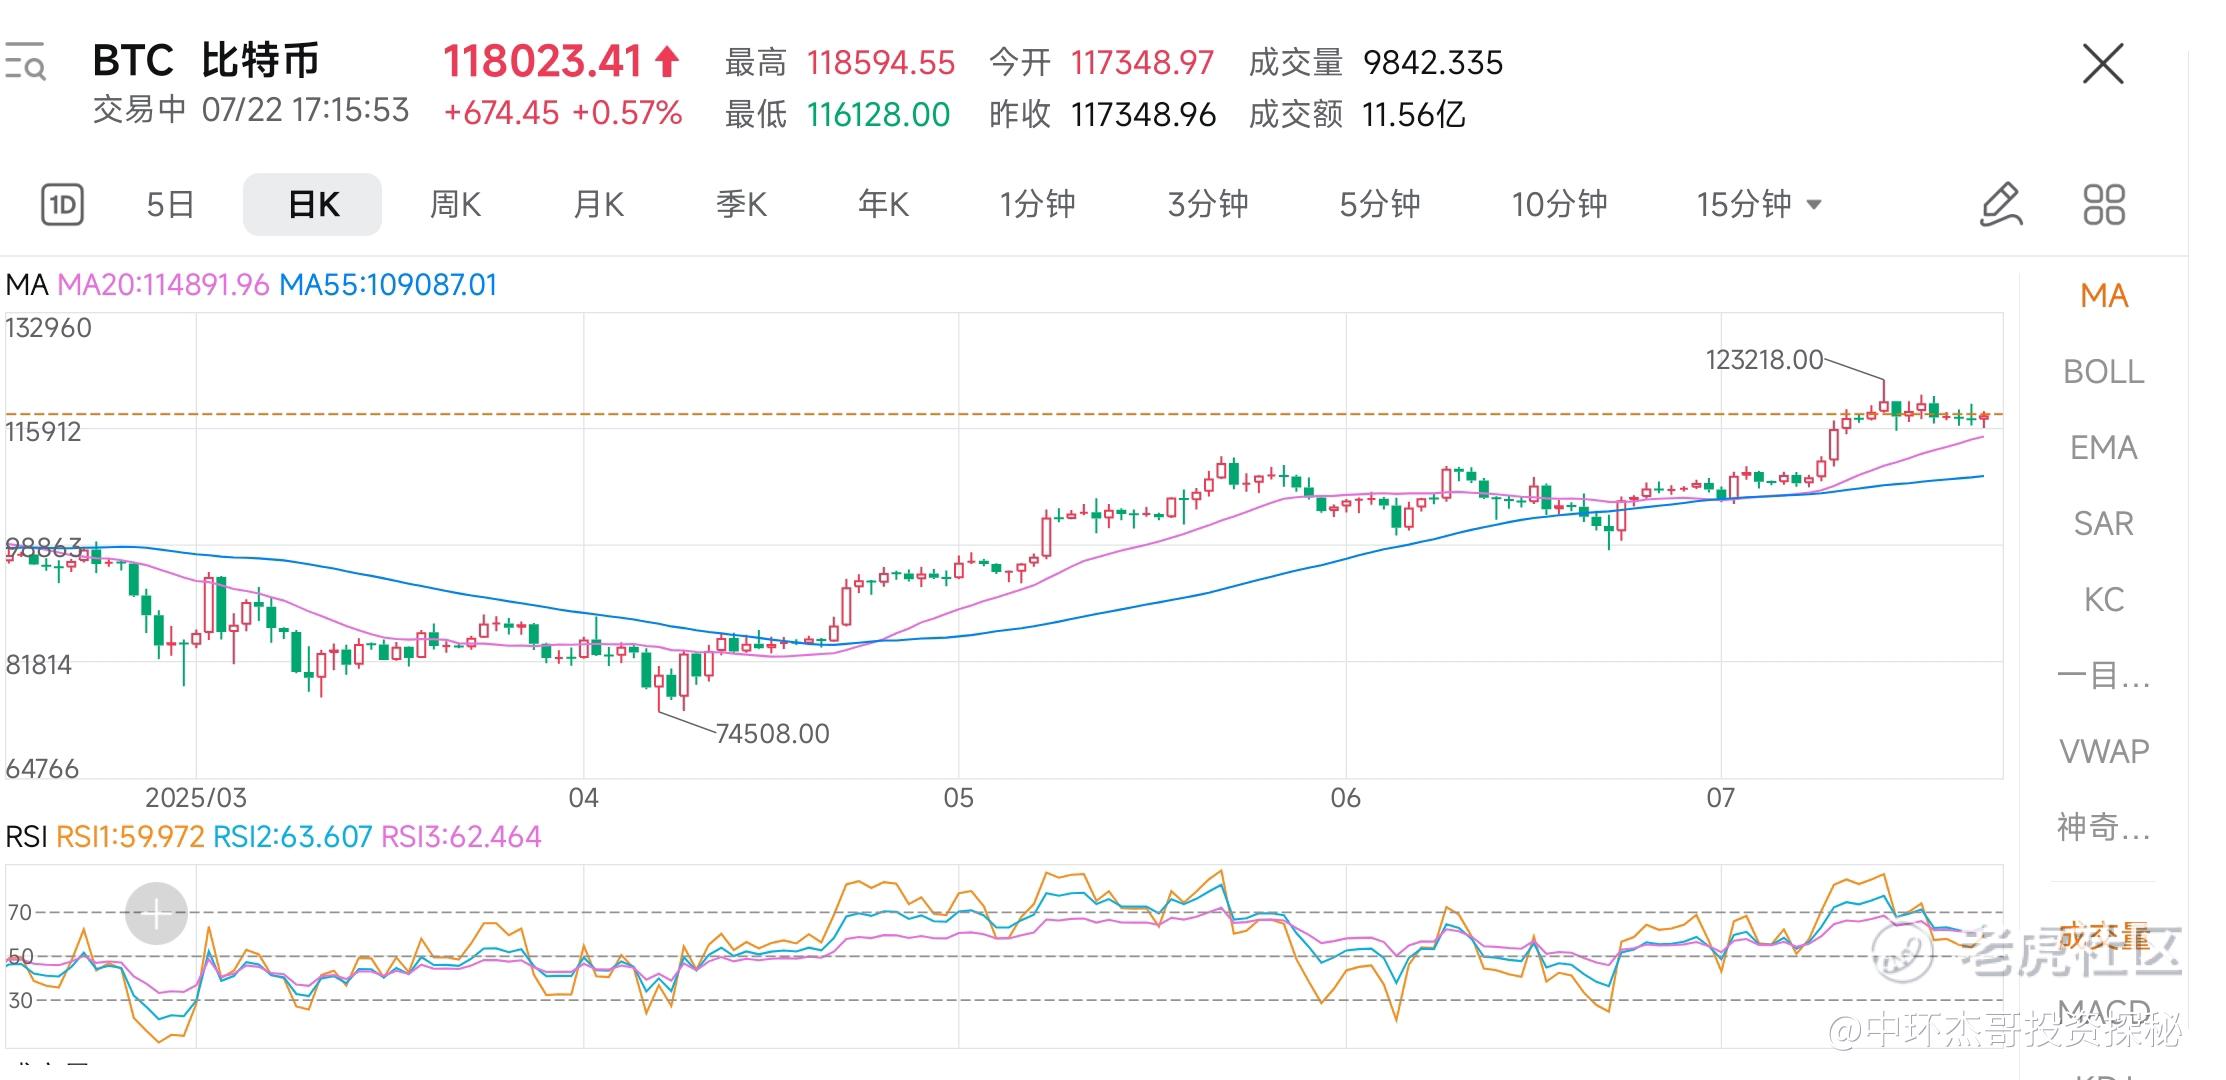This screenshot has width=2226, height=1080.
Task: Open the pencil drawing tool
Action: click(2001, 205)
